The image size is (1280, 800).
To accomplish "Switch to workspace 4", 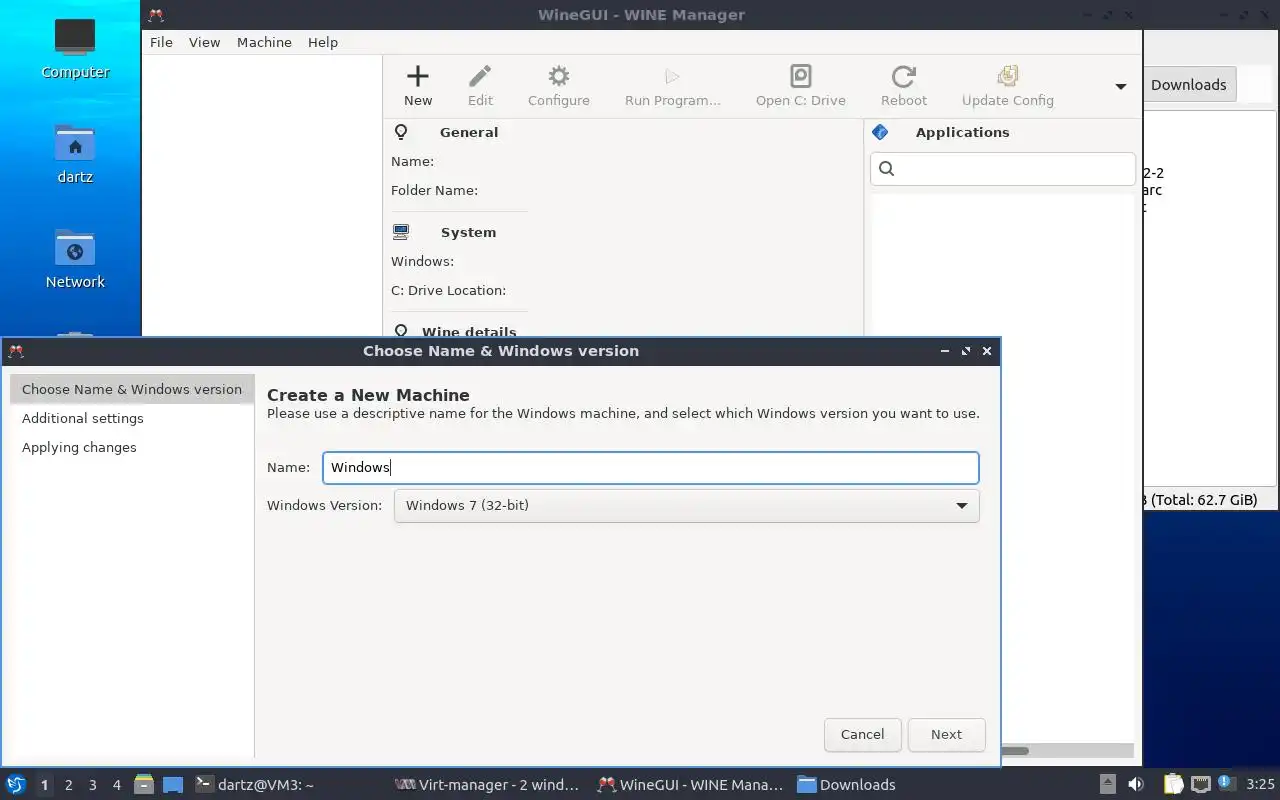I will point(116,785).
